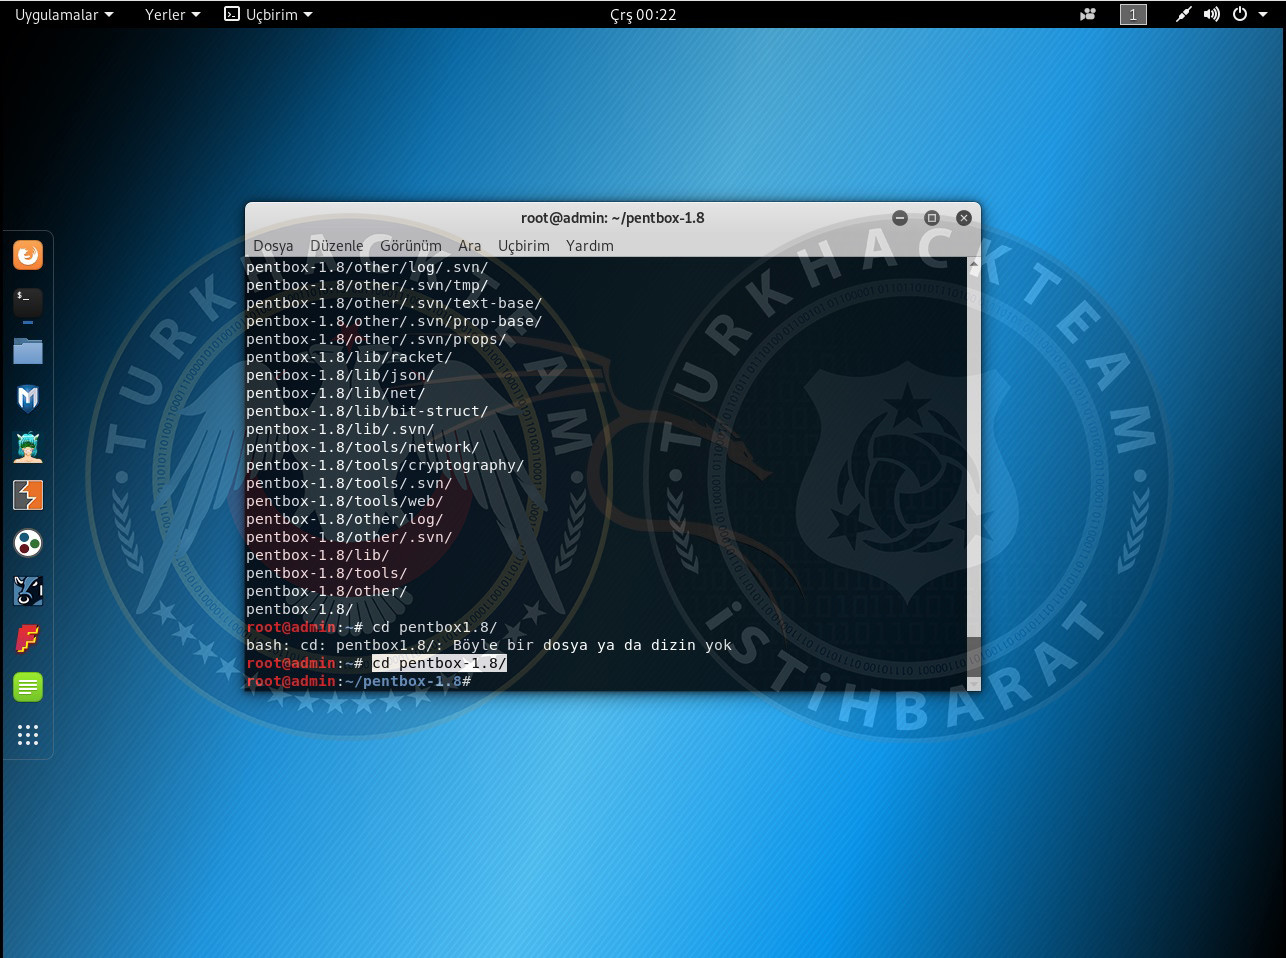The width and height of the screenshot is (1286, 958).
Task: Open the green Leafpad notes icon
Action: click(28, 687)
